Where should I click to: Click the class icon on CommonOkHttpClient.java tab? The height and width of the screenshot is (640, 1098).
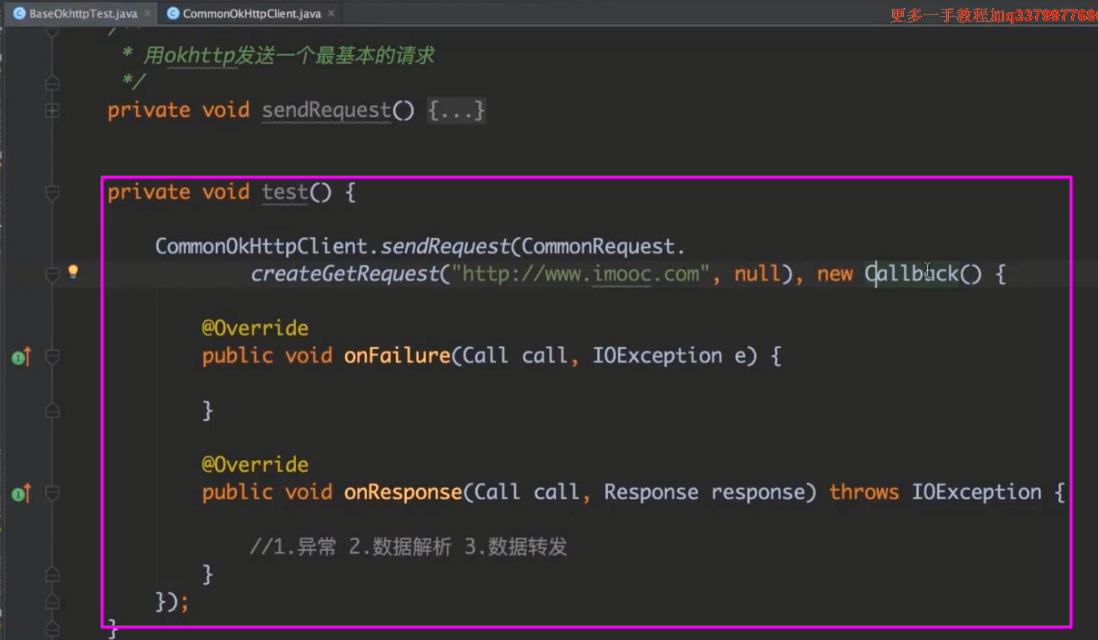(x=172, y=13)
